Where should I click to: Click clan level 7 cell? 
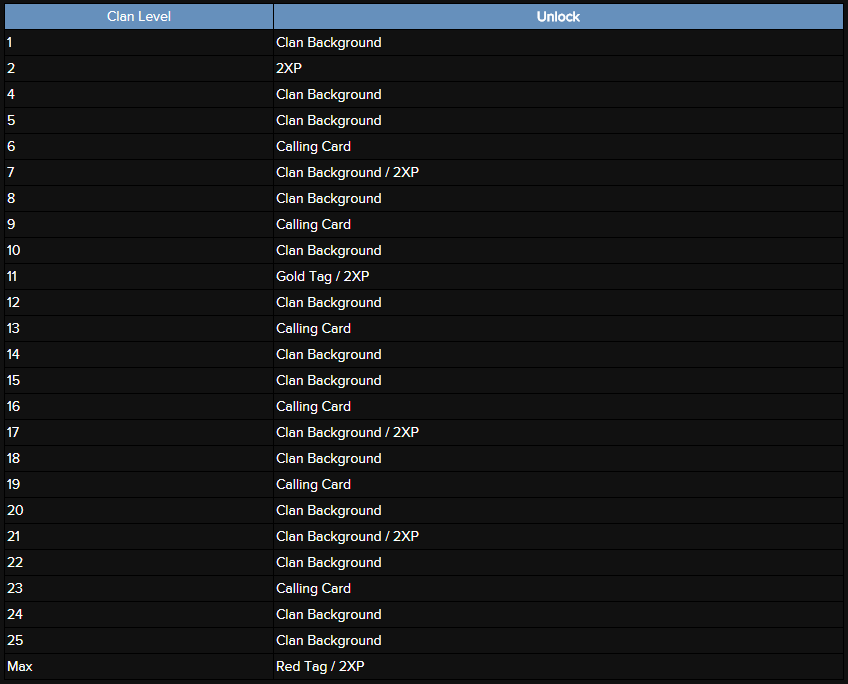(139, 172)
